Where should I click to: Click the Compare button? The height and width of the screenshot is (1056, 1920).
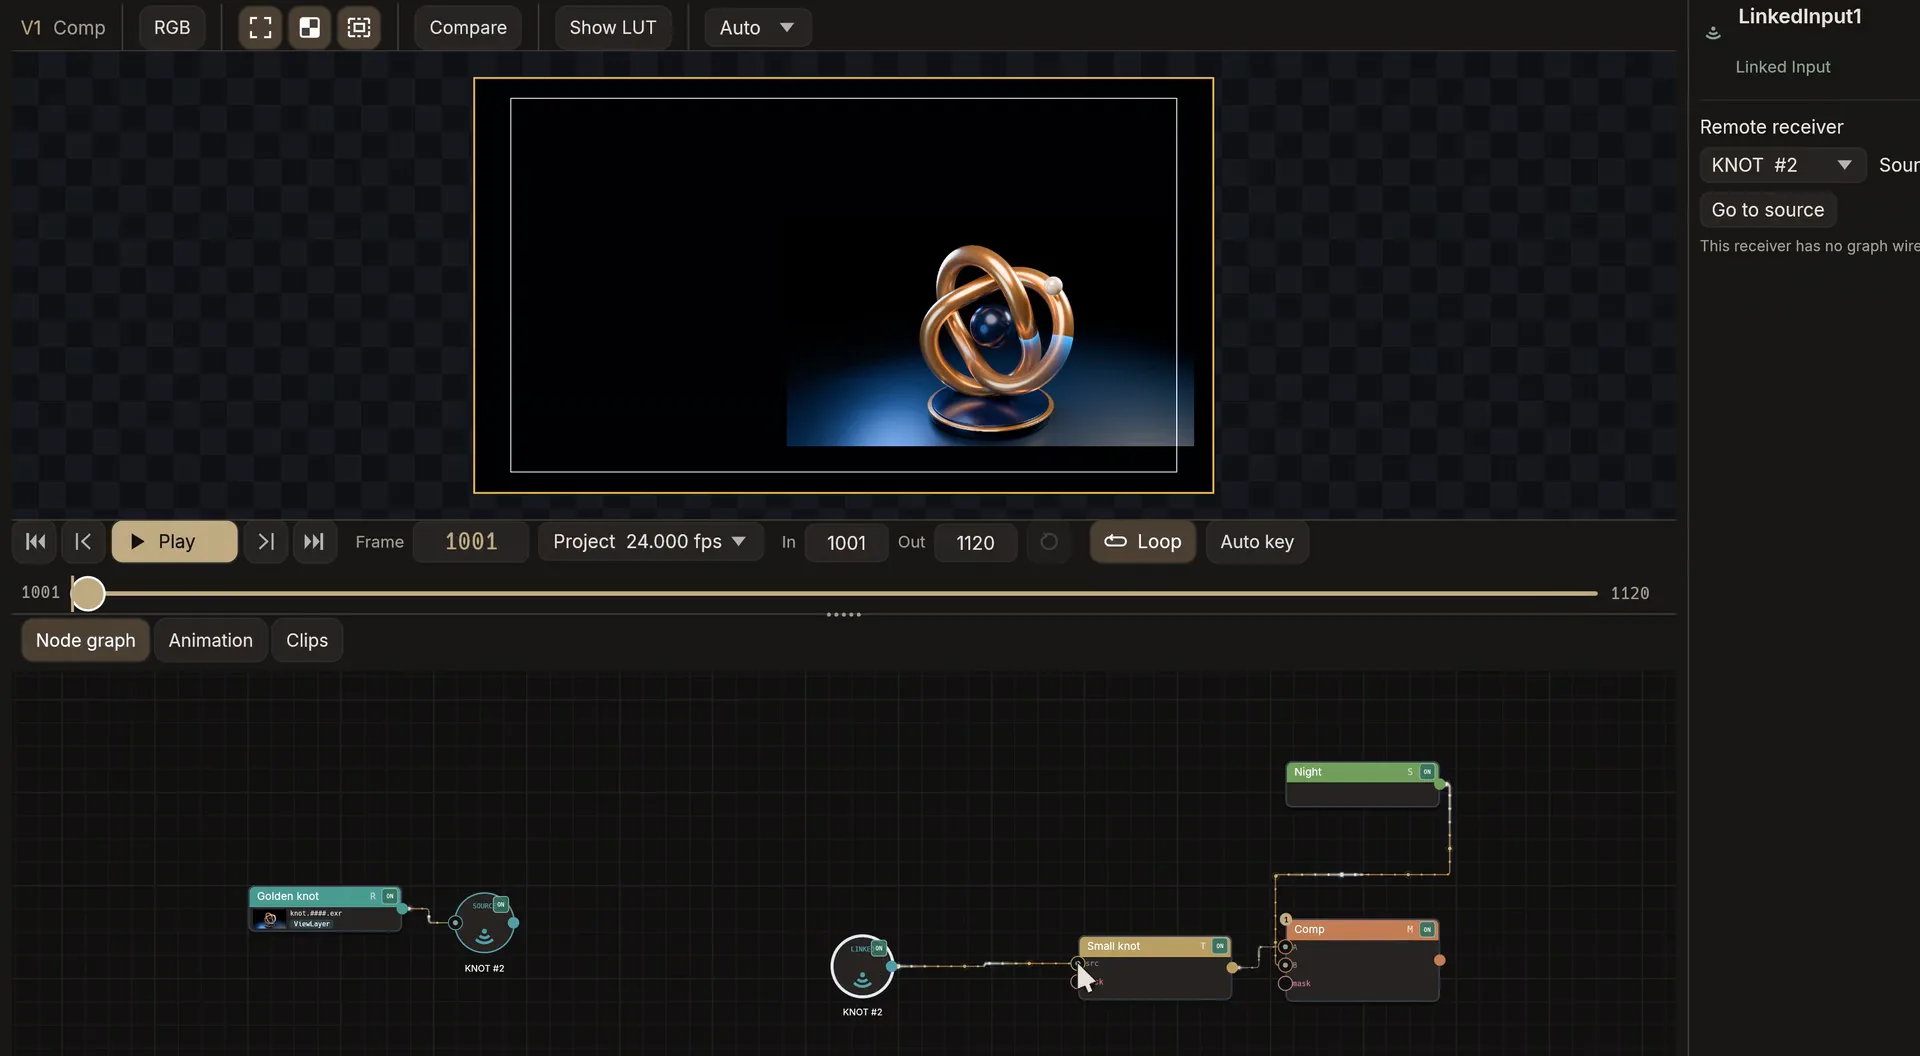click(x=468, y=27)
